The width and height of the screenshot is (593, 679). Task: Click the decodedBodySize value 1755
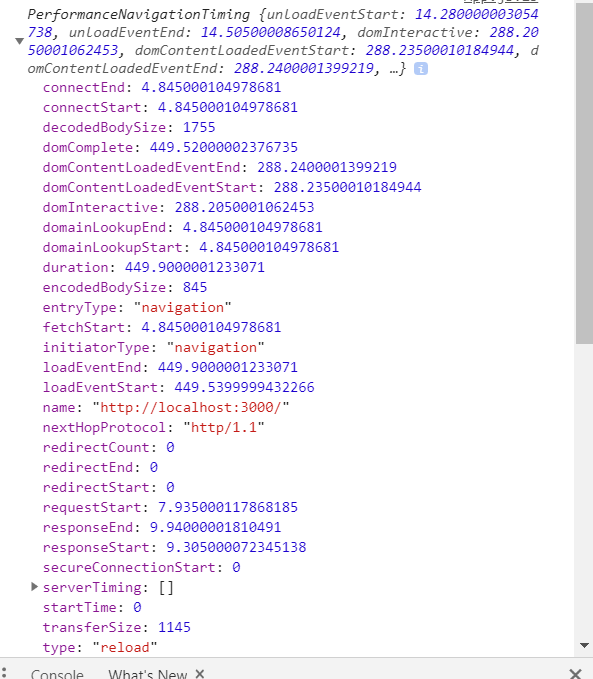click(199, 127)
